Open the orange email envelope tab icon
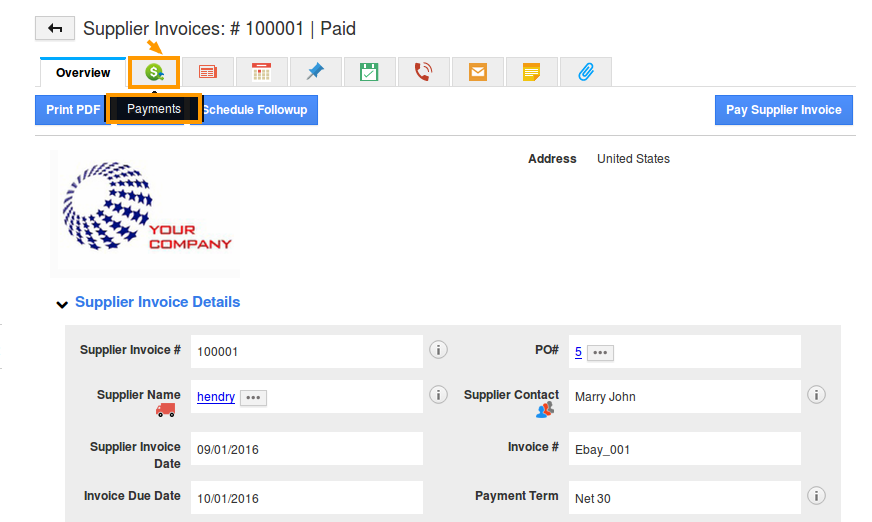Screen dimensions: 872x522 (x=478, y=72)
